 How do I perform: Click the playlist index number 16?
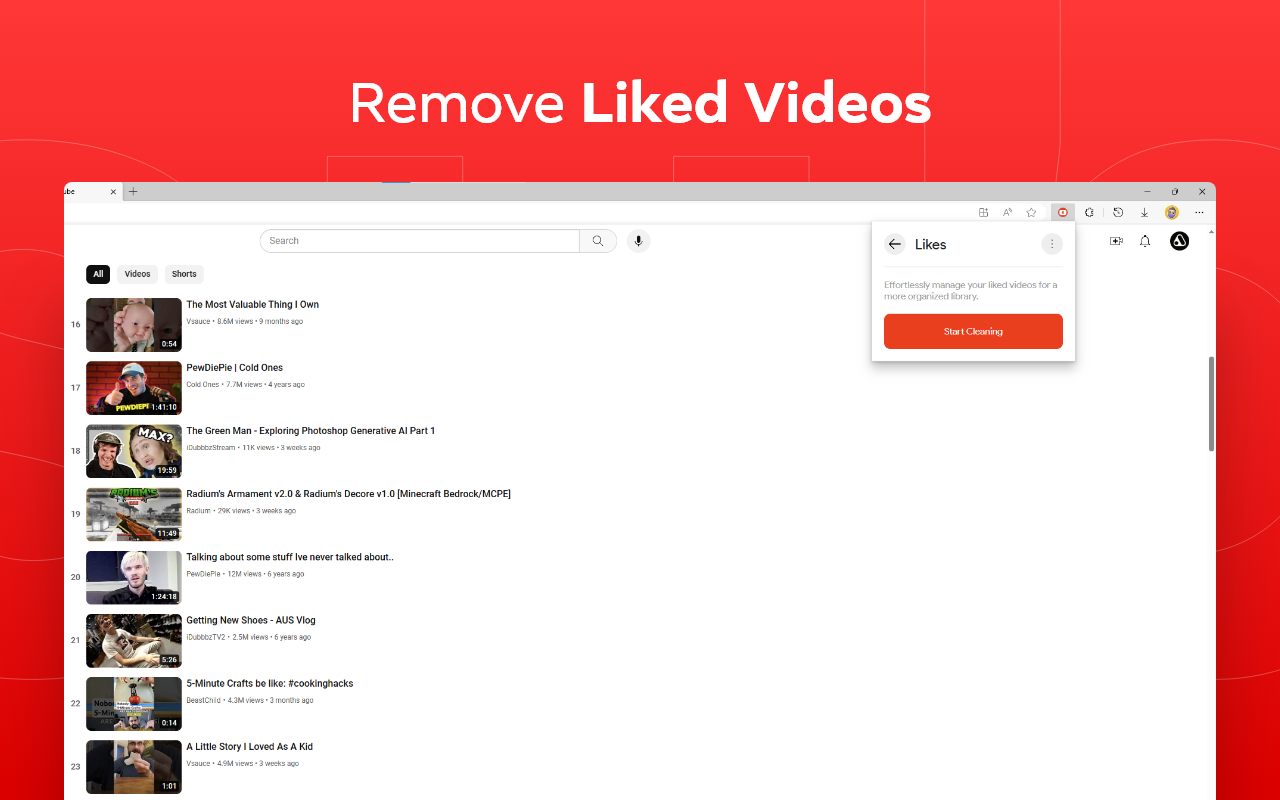coord(75,325)
